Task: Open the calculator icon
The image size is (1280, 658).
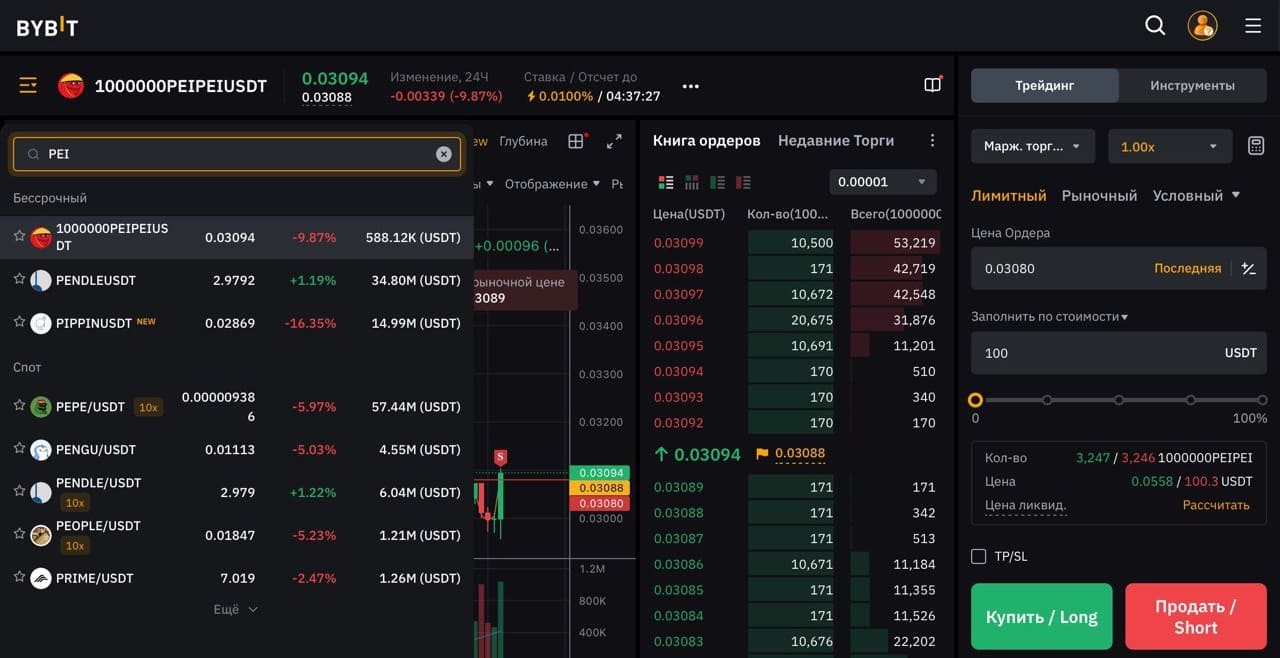Action: point(1256,146)
